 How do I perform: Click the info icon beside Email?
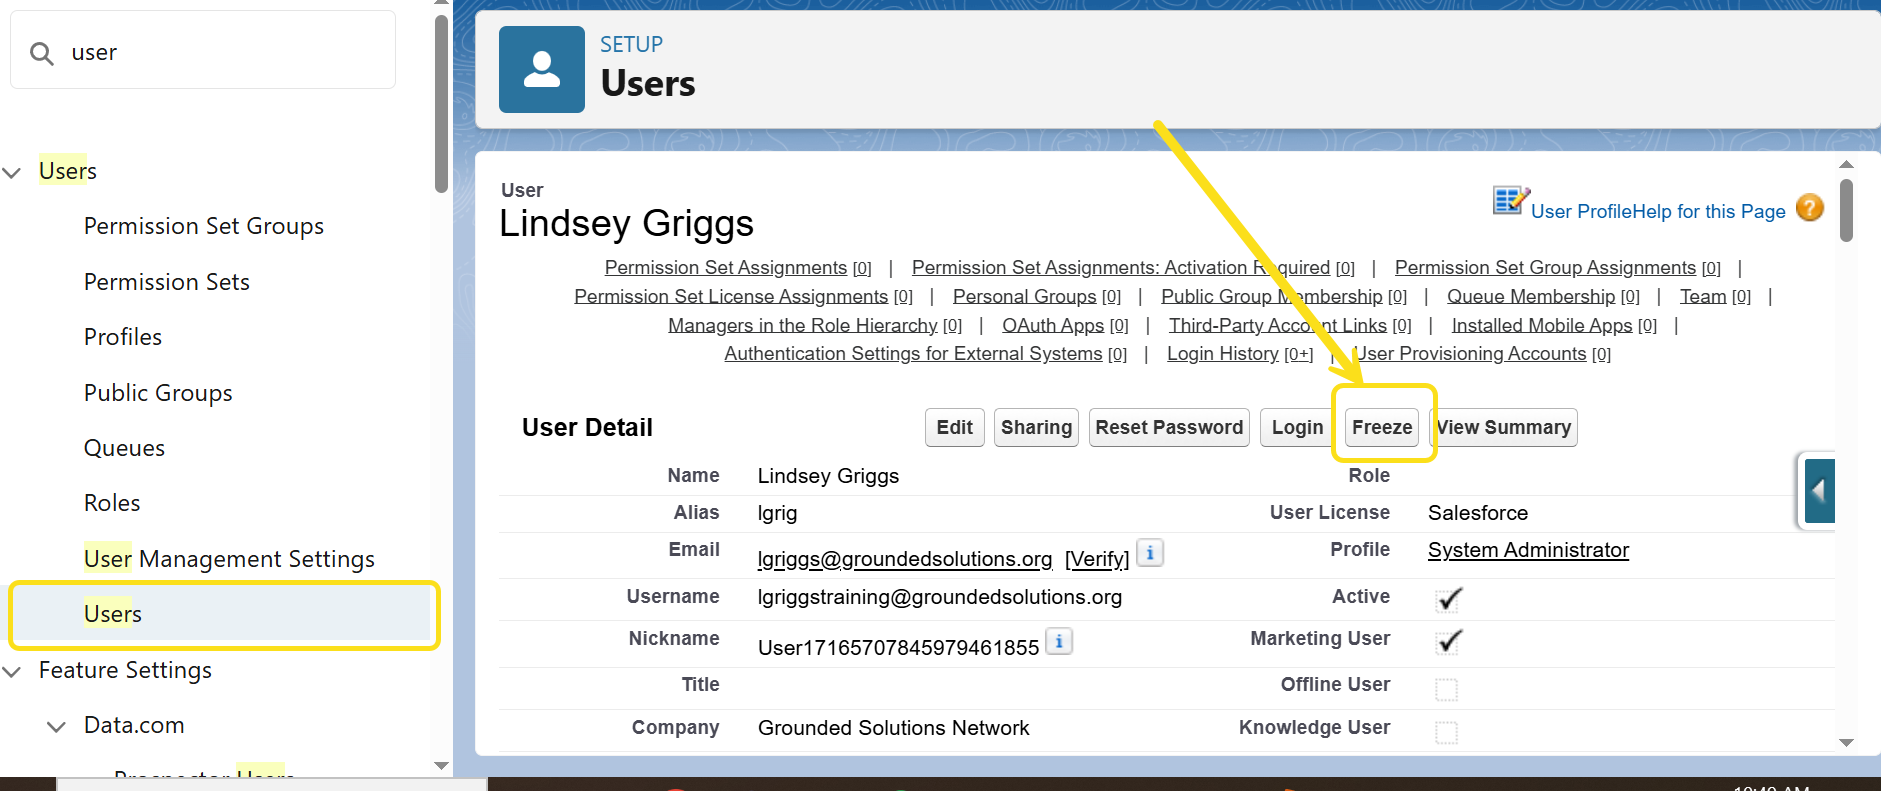tap(1150, 553)
